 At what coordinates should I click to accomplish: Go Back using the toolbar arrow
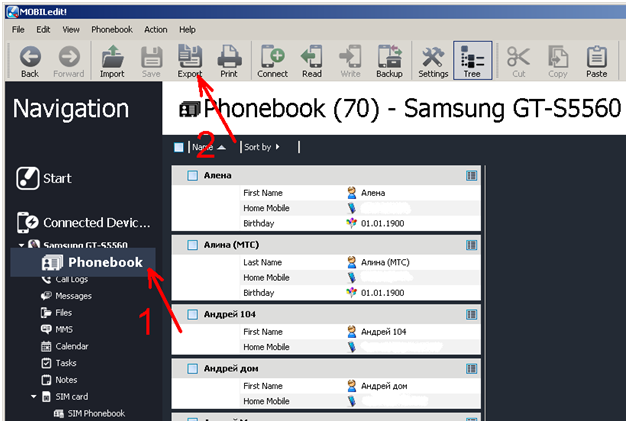pyautogui.click(x=30, y=61)
